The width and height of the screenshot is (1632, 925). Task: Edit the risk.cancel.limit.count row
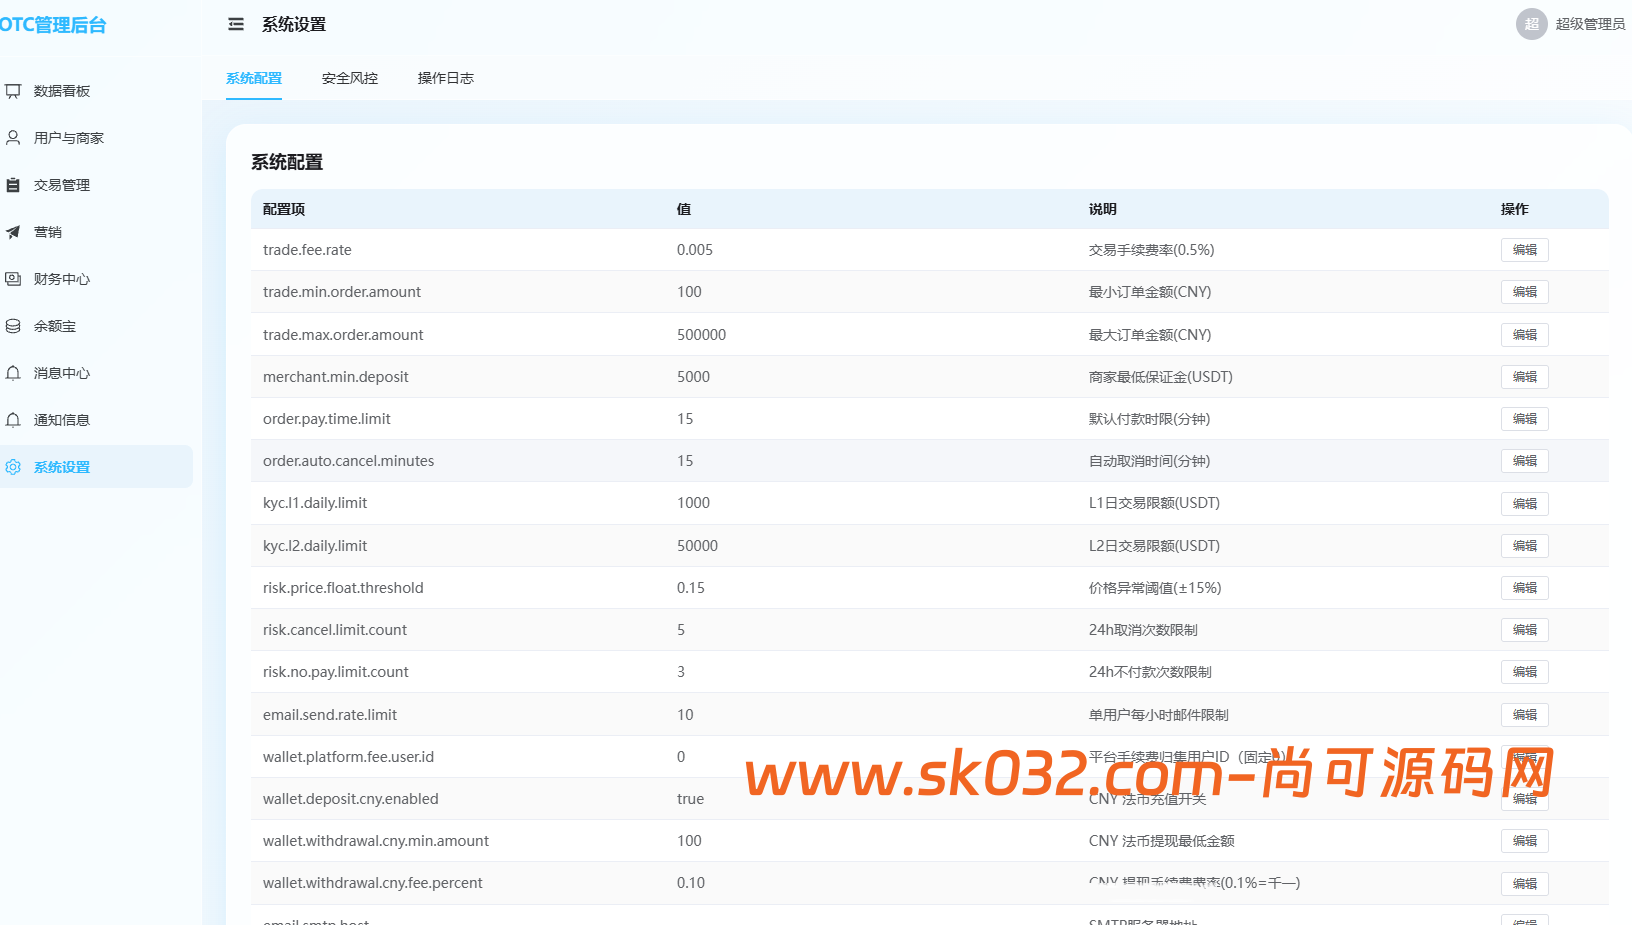[x=1524, y=630]
